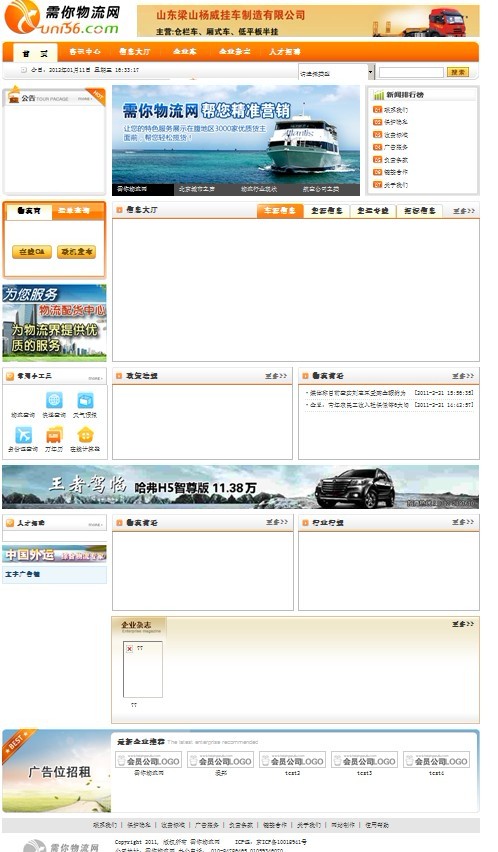Screen dimensions: 498x852
Task: Click the text ad slot below 中国外运
Action: (54, 574)
